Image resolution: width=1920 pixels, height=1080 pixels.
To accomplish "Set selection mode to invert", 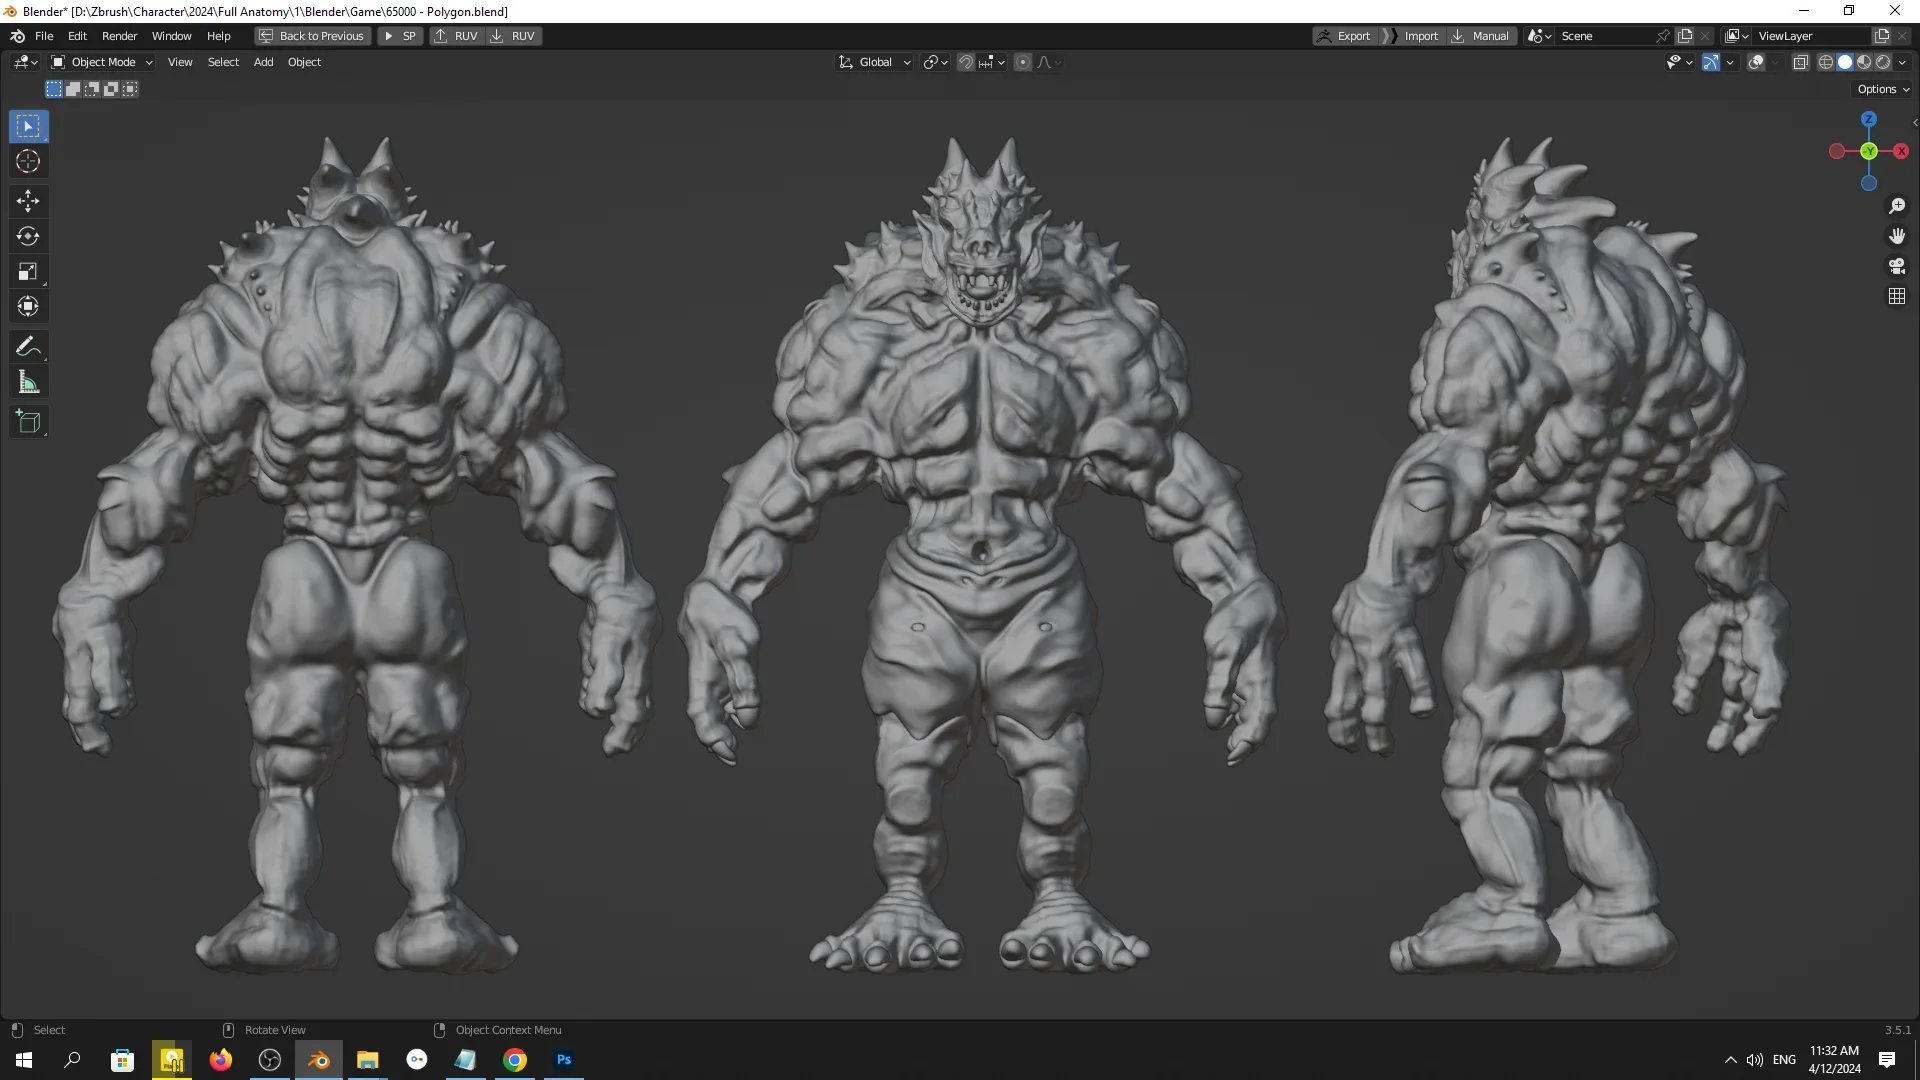I will click(x=111, y=89).
